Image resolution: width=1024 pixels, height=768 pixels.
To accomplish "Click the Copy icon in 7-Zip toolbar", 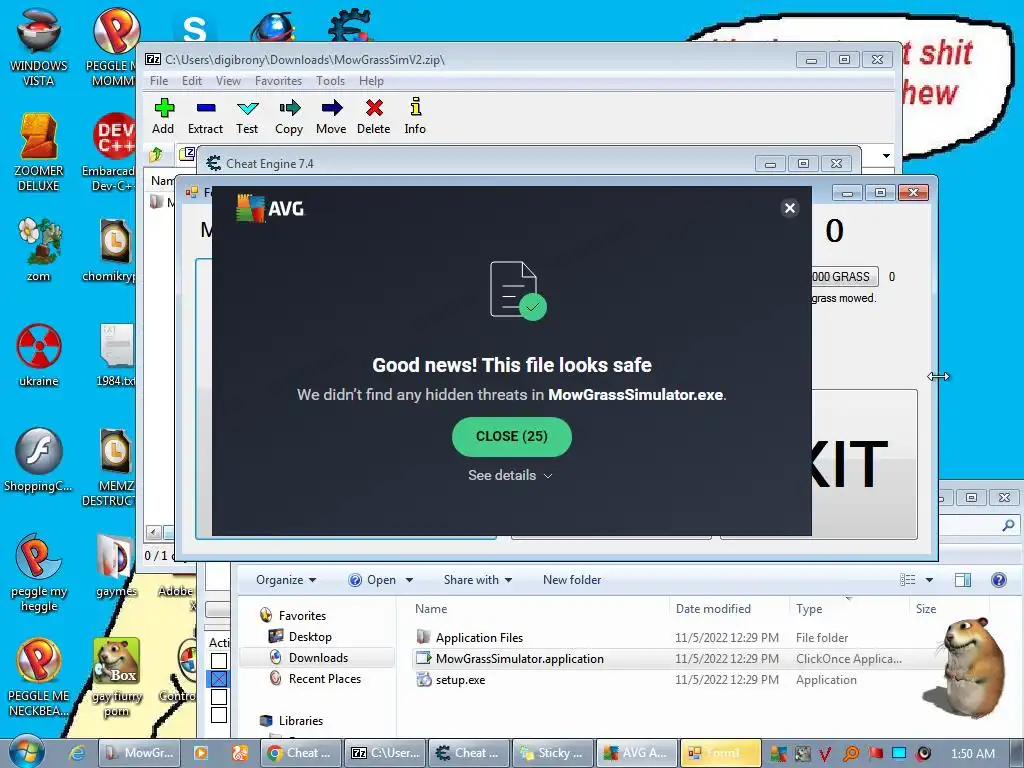I will point(289,108).
